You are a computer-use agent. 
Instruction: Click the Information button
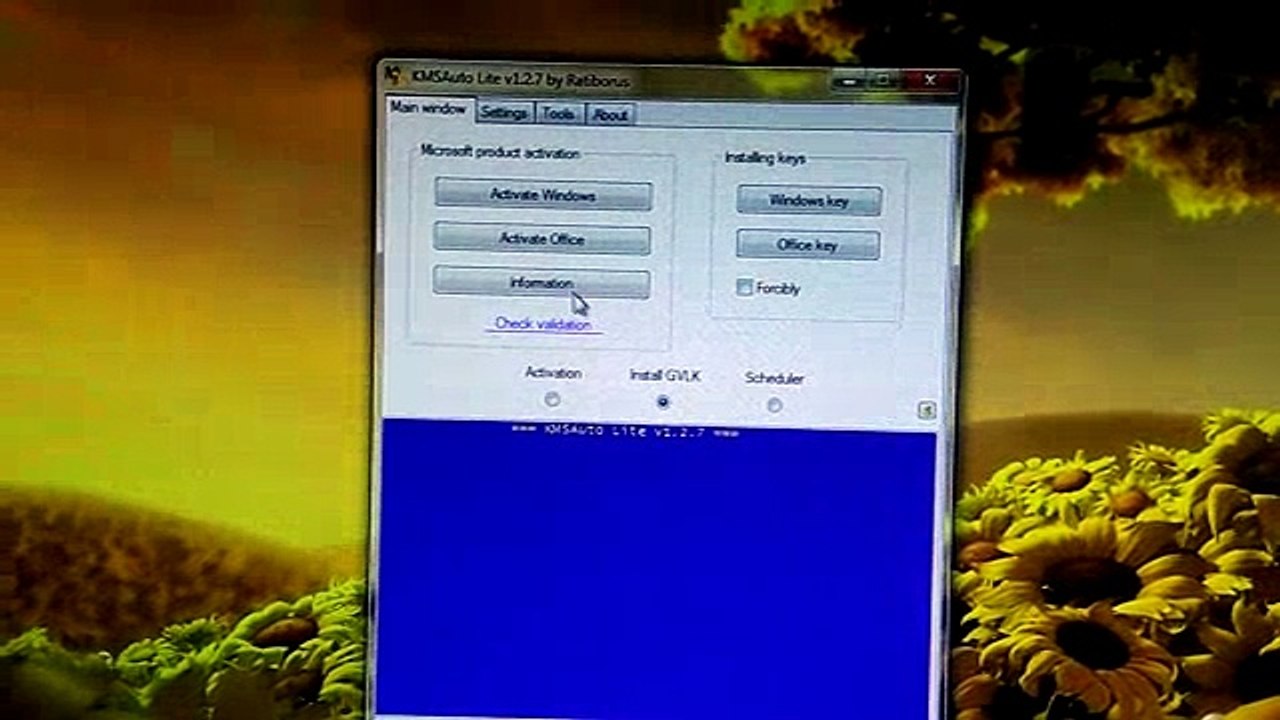click(x=541, y=283)
